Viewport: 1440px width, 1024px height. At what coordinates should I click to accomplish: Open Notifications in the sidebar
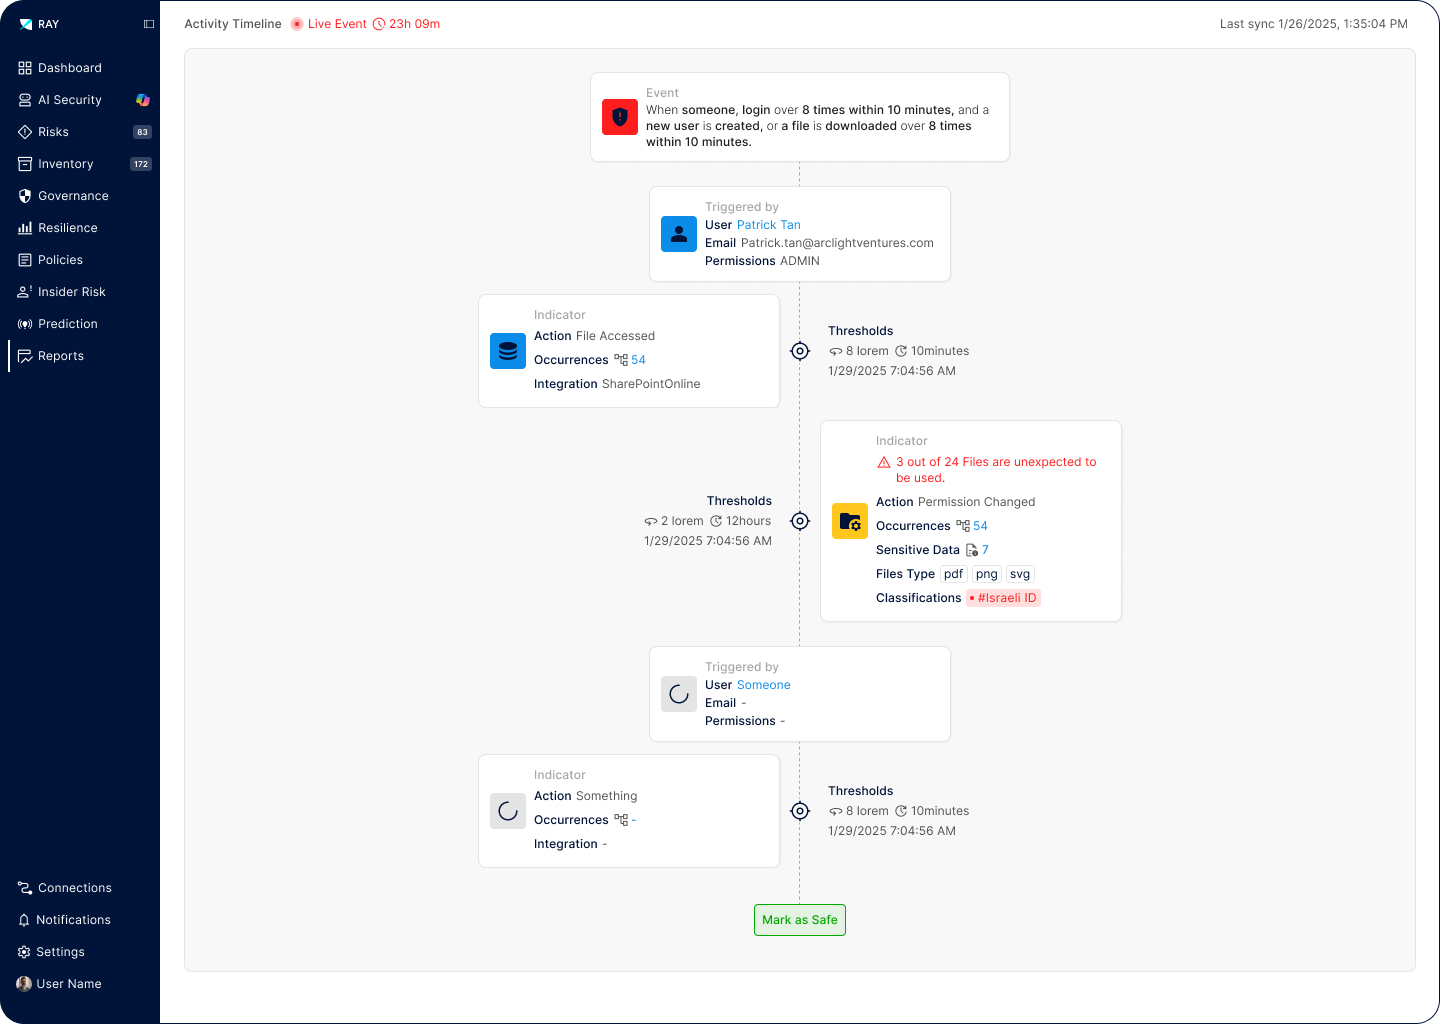73,920
